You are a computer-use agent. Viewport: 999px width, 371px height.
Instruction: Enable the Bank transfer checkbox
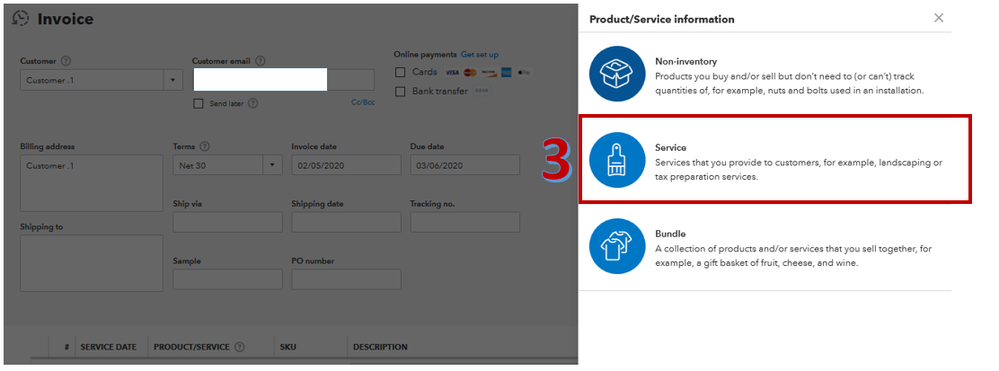[x=400, y=91]
